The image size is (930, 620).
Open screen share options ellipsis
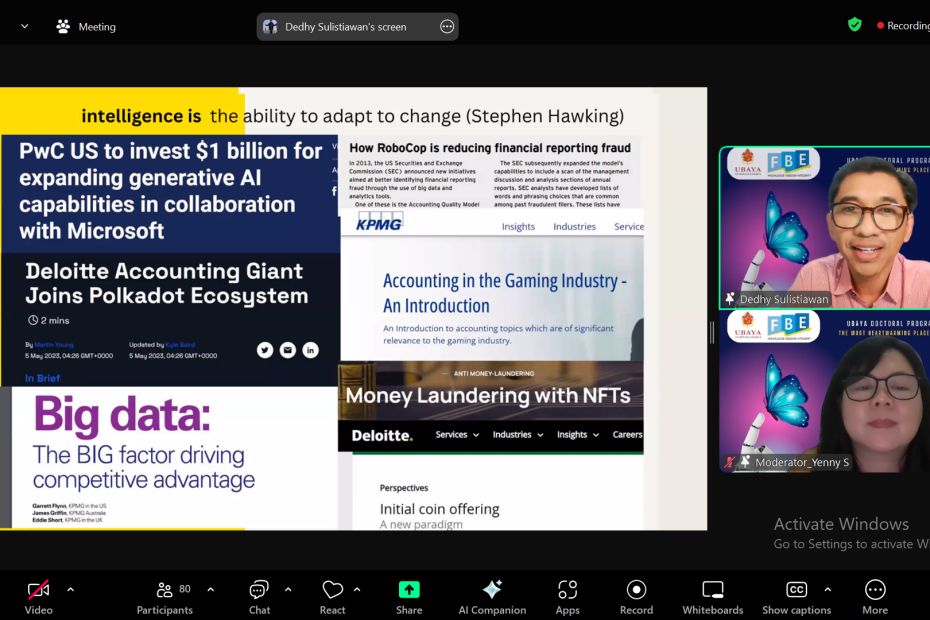pyautogui.click(x=447, y=27)
